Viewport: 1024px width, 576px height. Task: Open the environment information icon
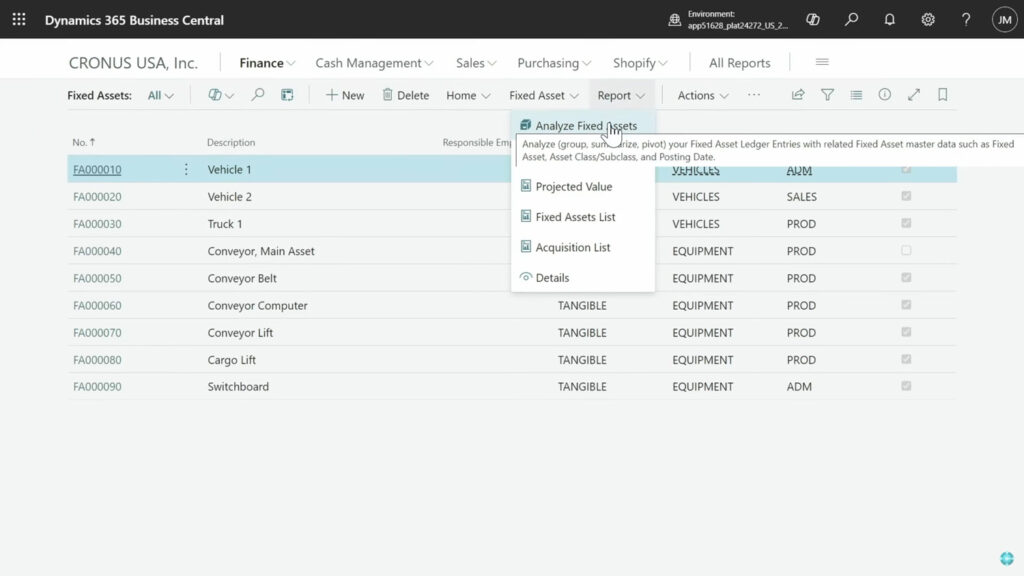[675, 20]
